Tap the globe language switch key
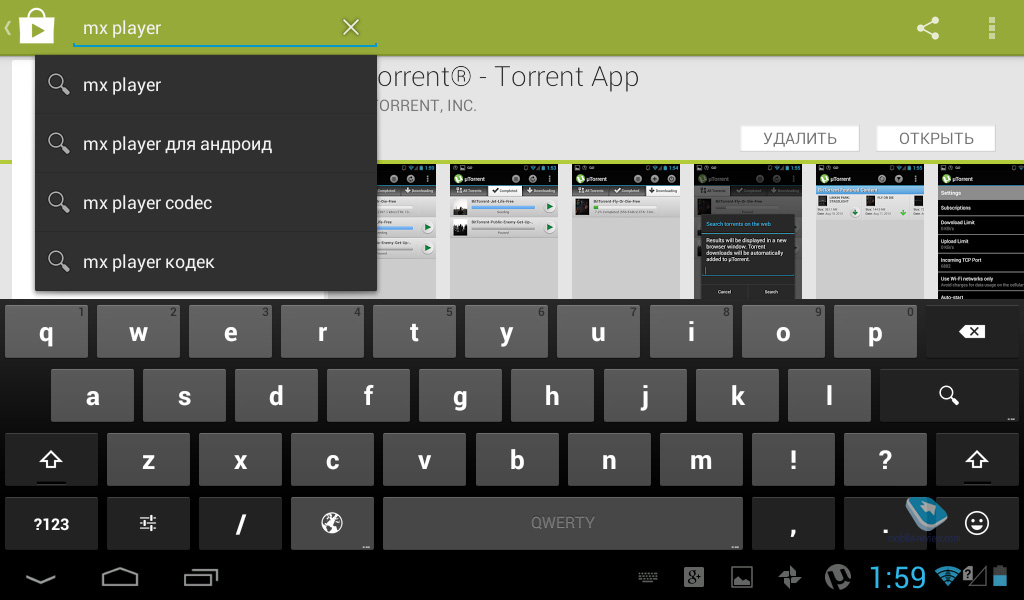 click(332, 524)
